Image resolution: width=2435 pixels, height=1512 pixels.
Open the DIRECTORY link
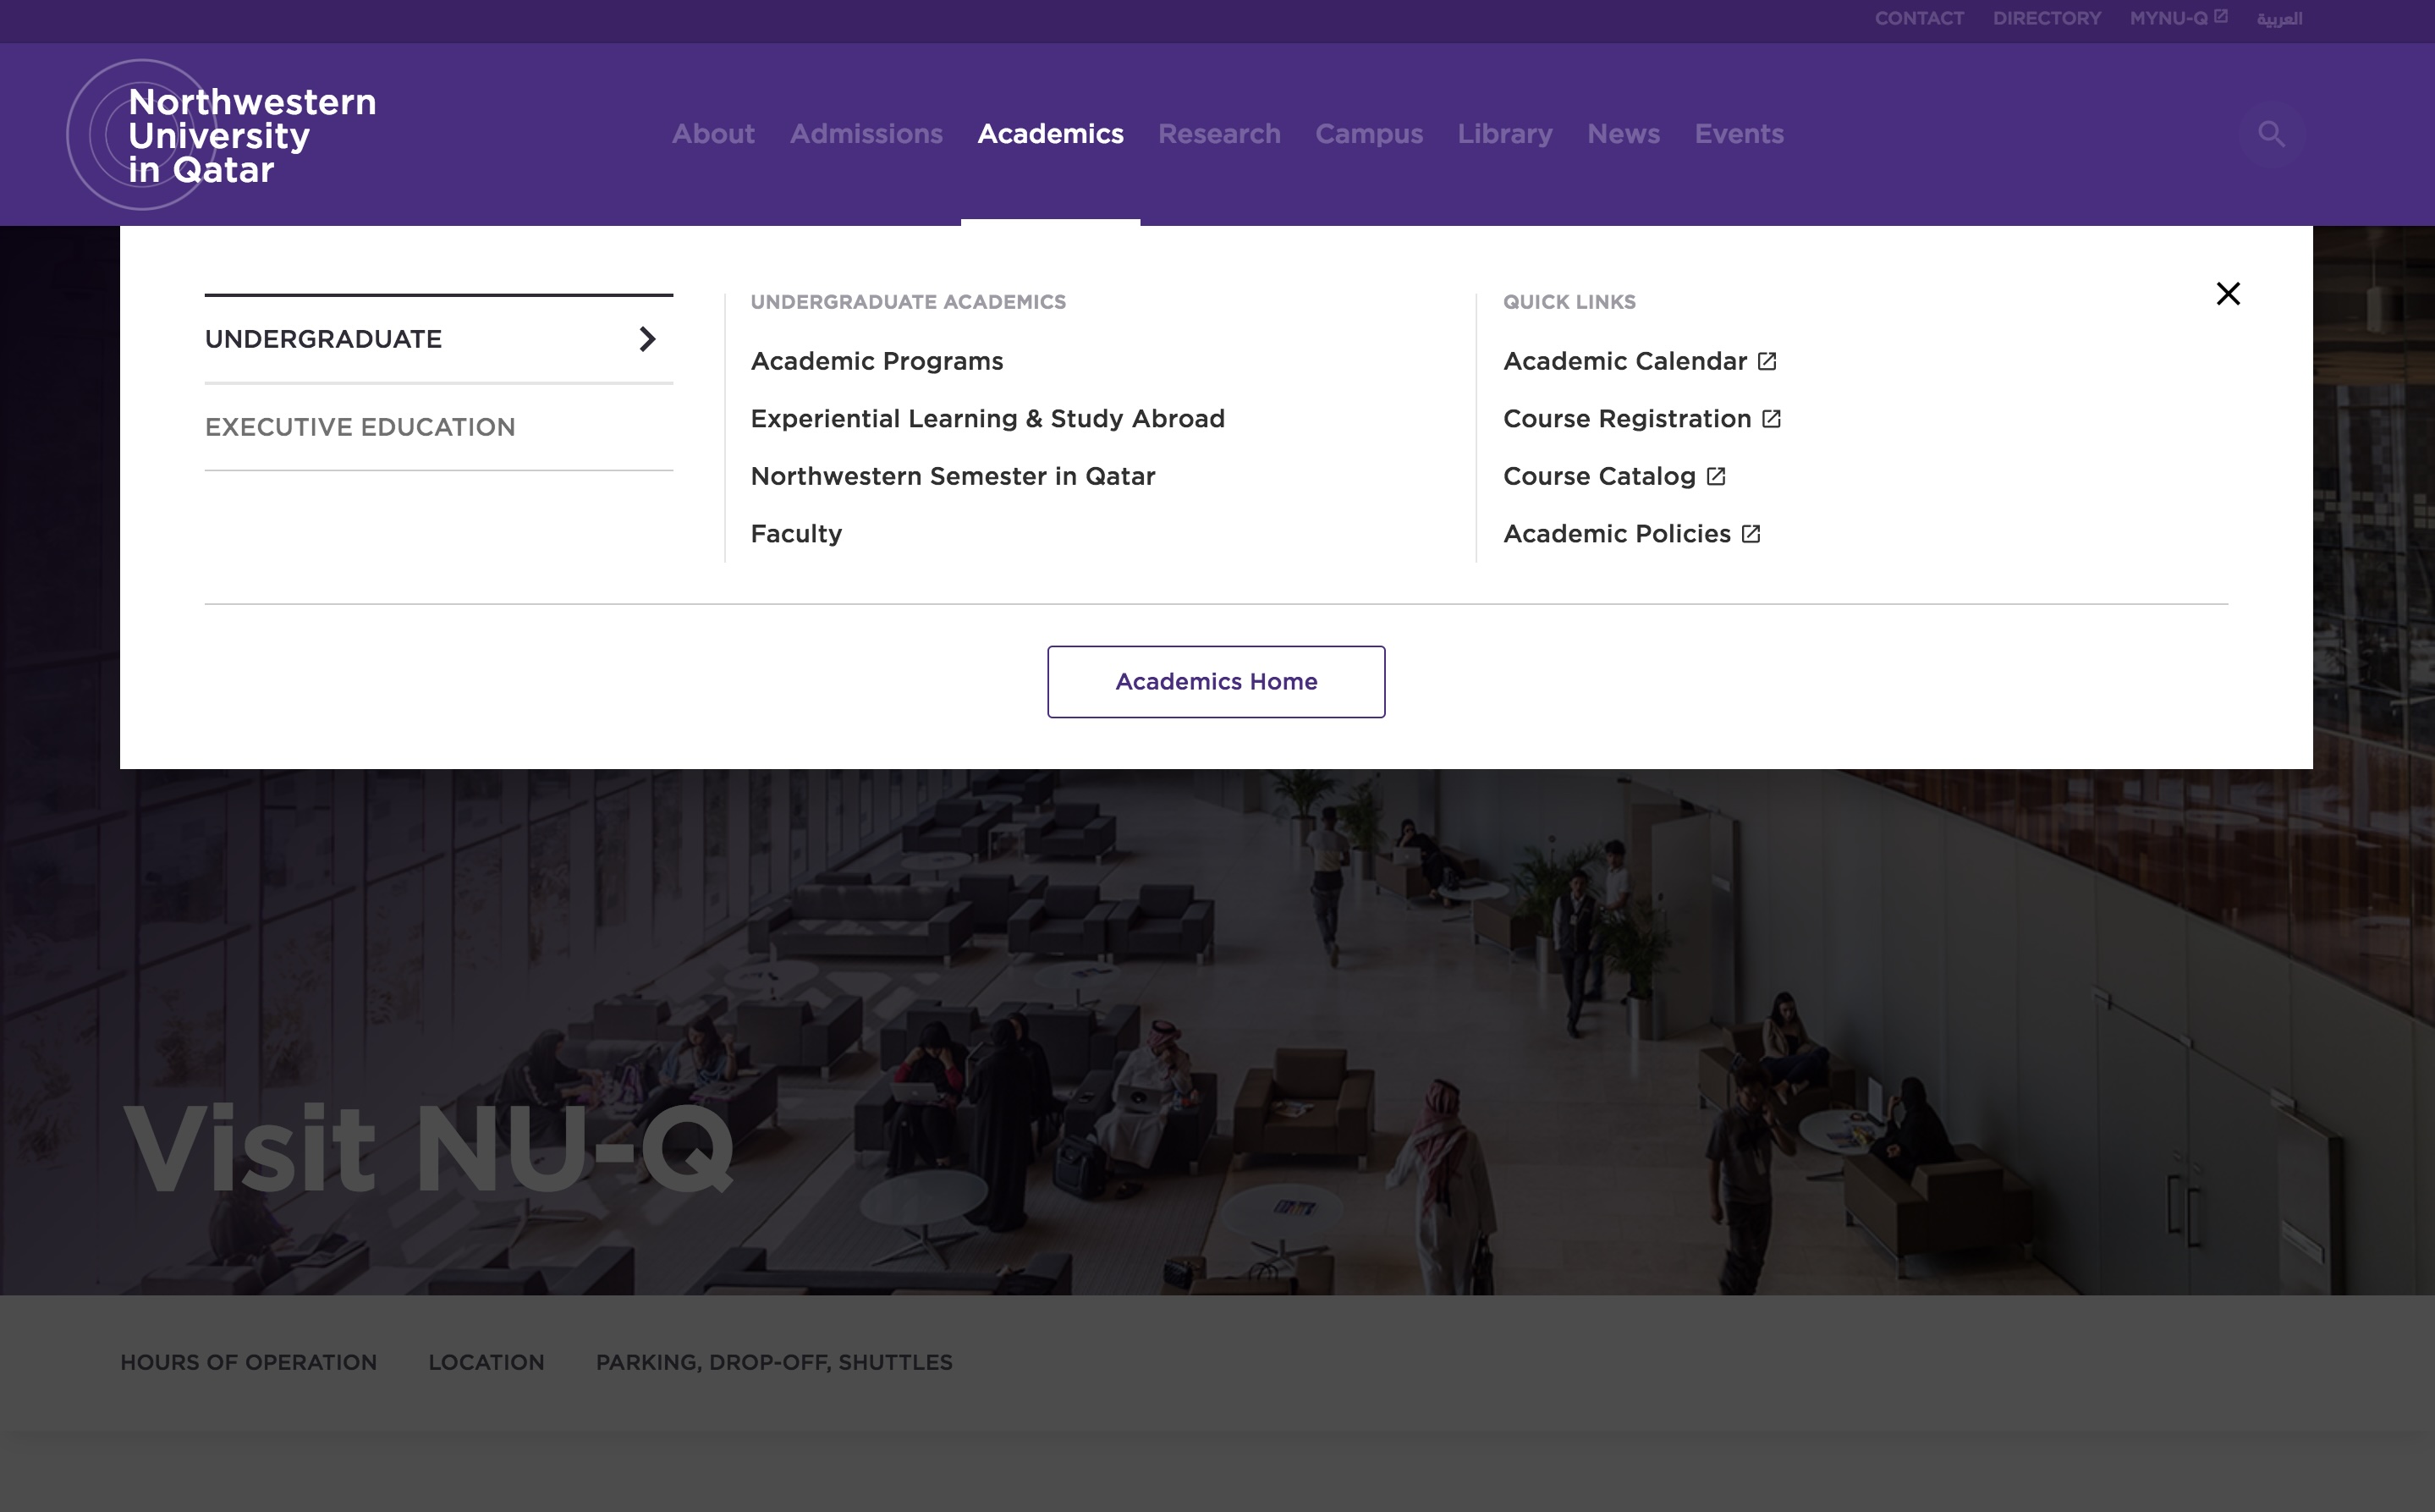[x=2047, y=18]
